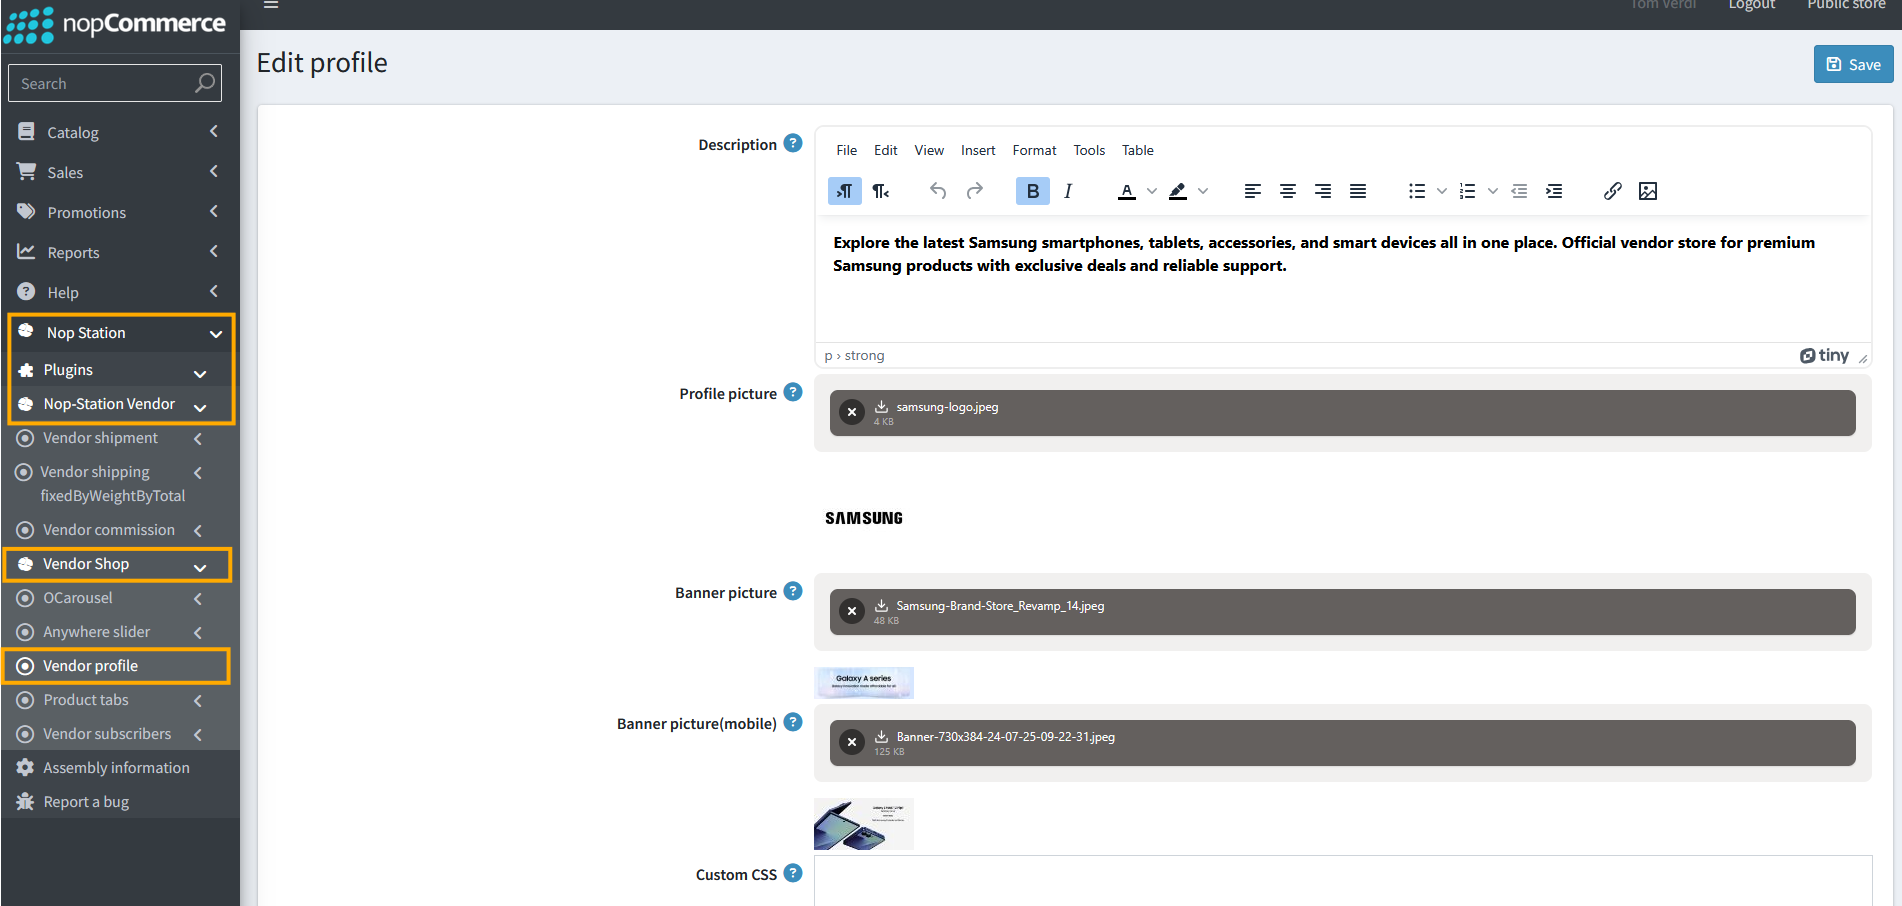Viewport: 1902px width, 906px height.
Task: Log out of the admin panel
Action: tap(1752, 5)
